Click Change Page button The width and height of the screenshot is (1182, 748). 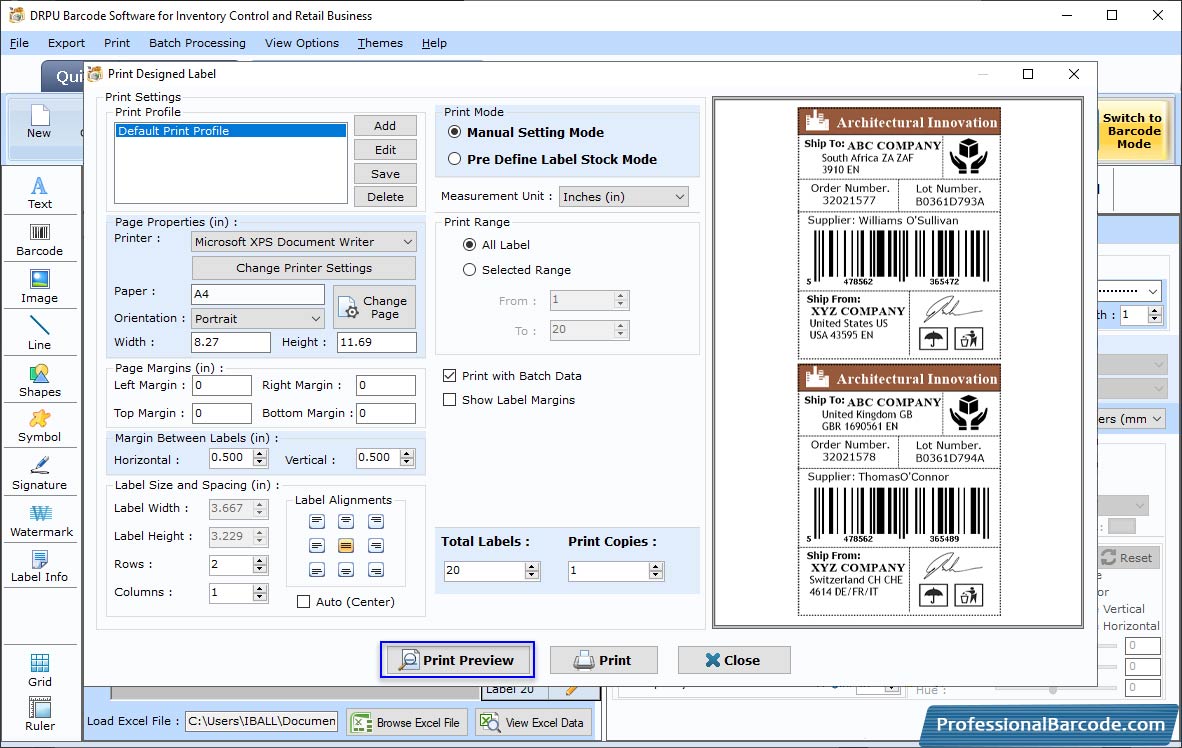(x=374, y=307)
